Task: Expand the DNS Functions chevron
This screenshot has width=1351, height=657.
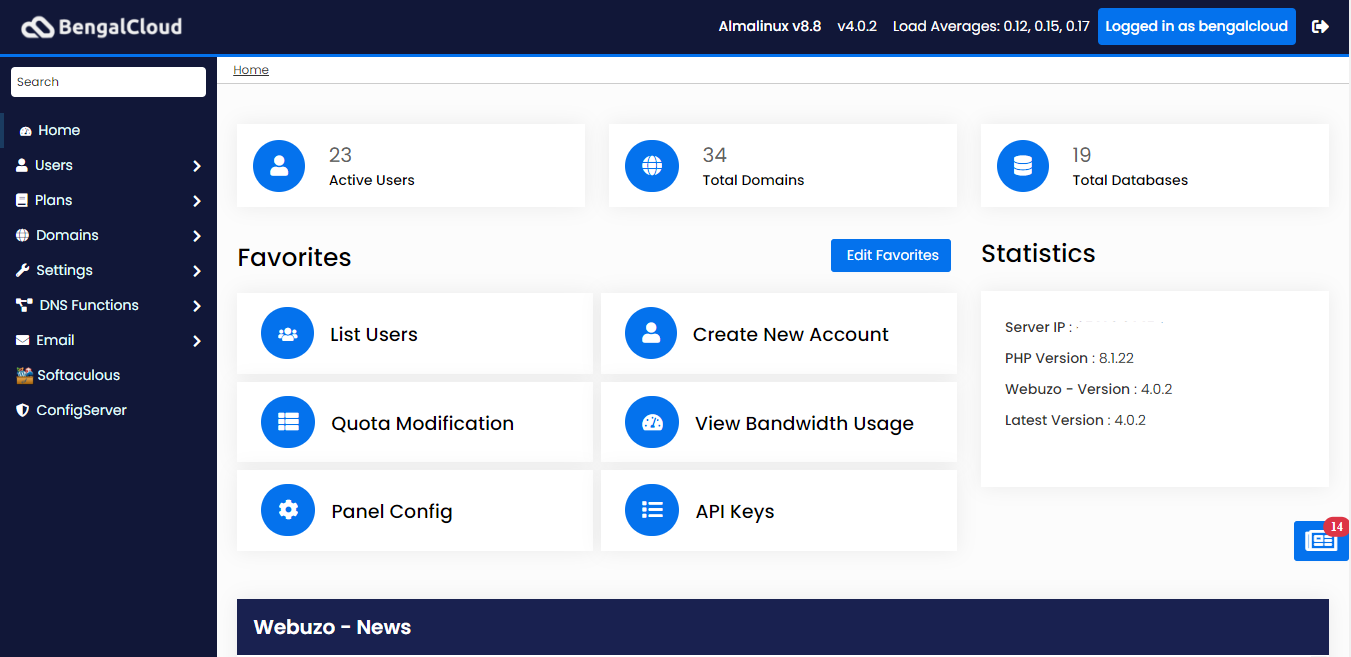Action: [x=197, y=306]
